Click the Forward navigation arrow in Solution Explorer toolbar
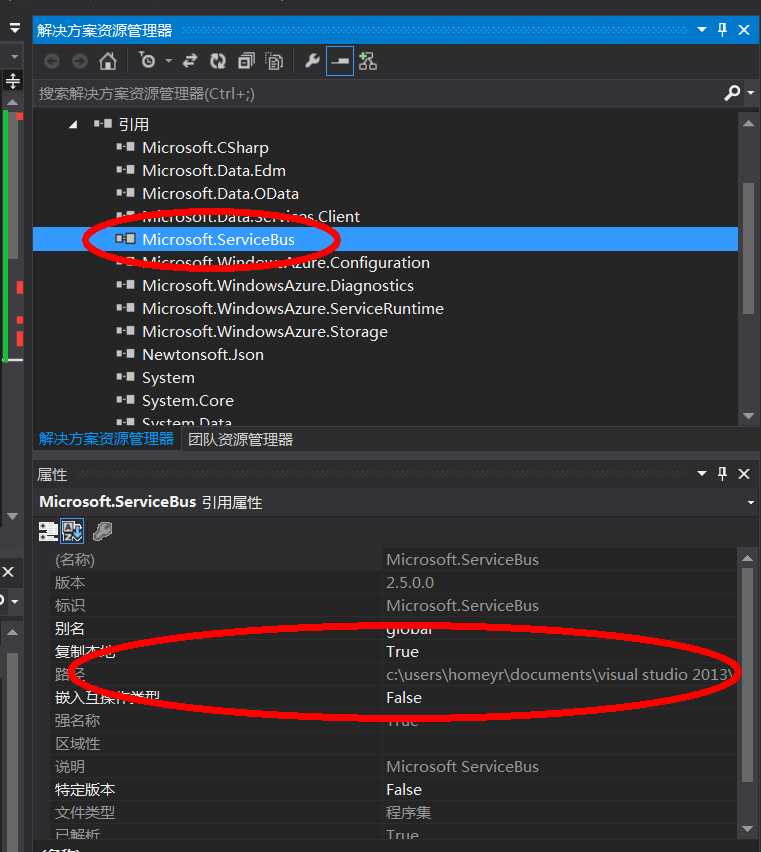761x852 pixels. [x=80, y=61]
